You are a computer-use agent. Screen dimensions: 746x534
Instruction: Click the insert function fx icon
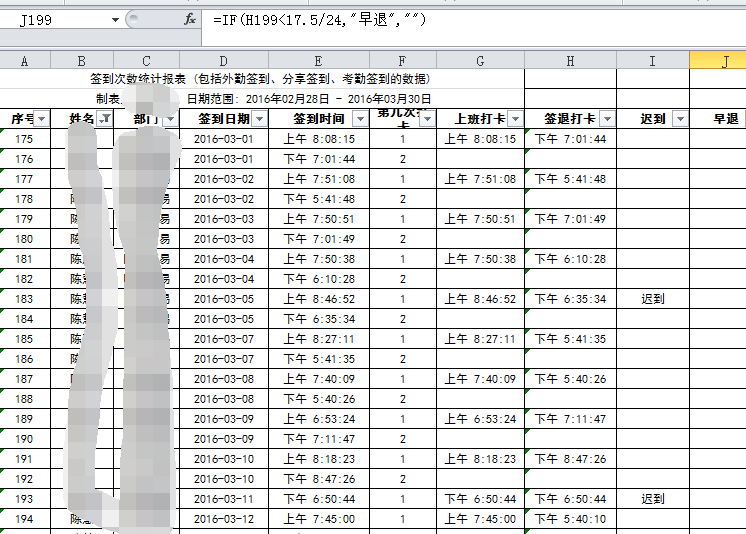pos(190,20)
